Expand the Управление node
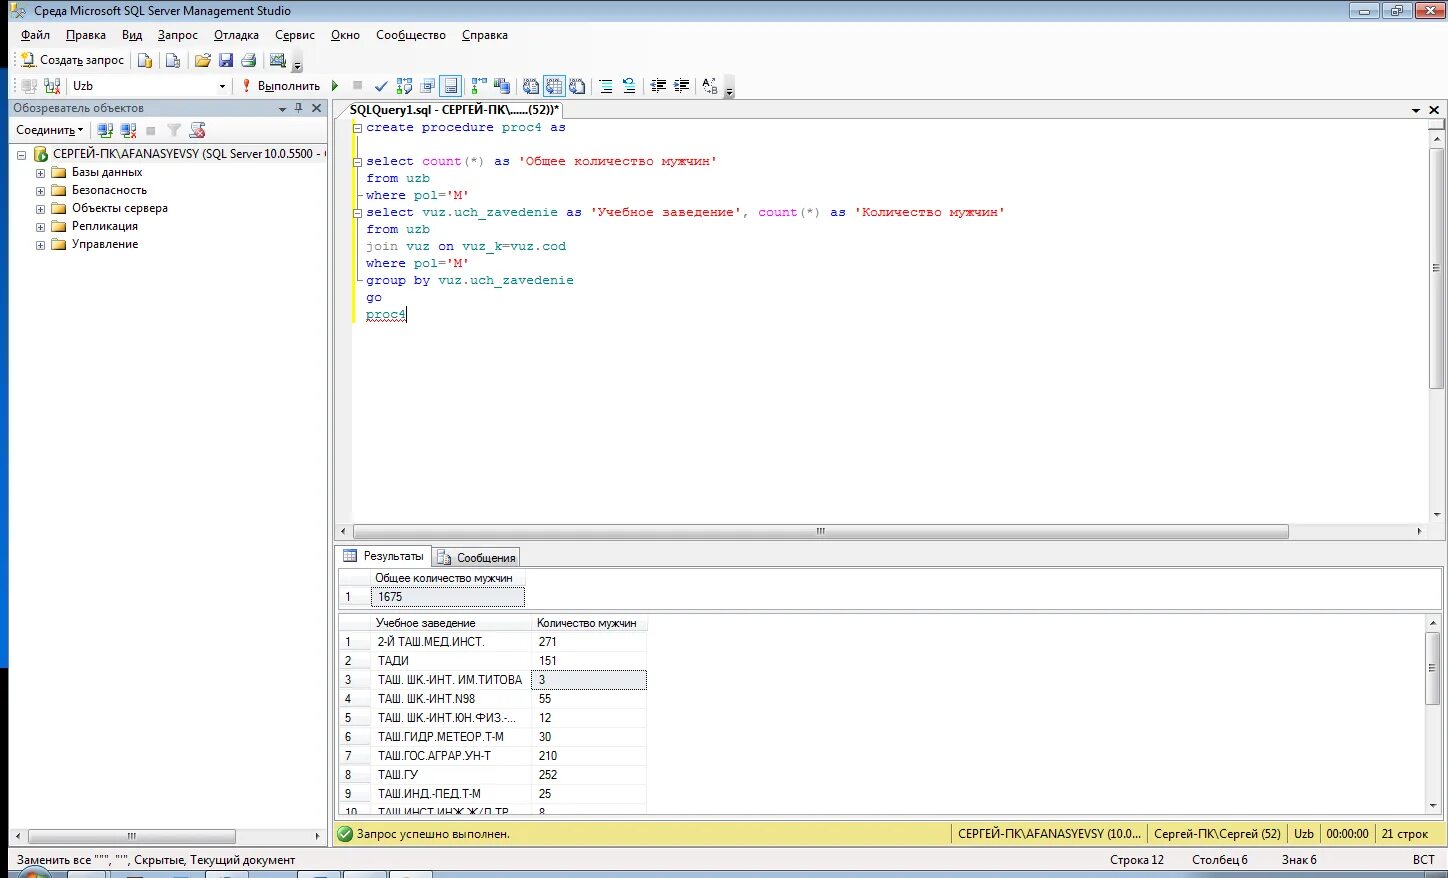The height and width of the screenshot is (878, 1448). click(40, 245)
